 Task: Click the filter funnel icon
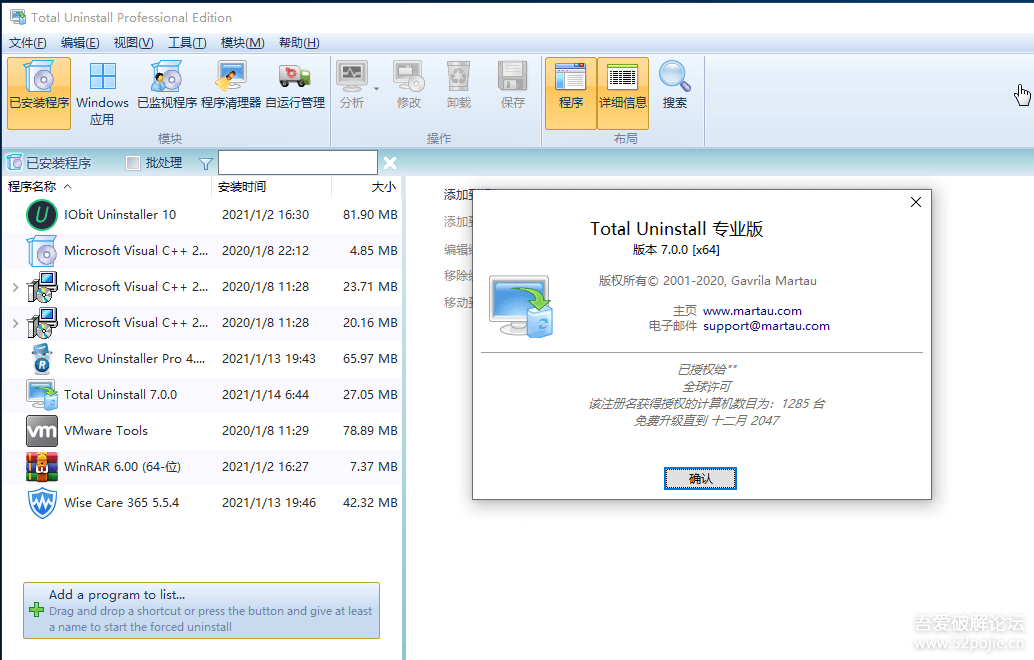pos(206,164)
